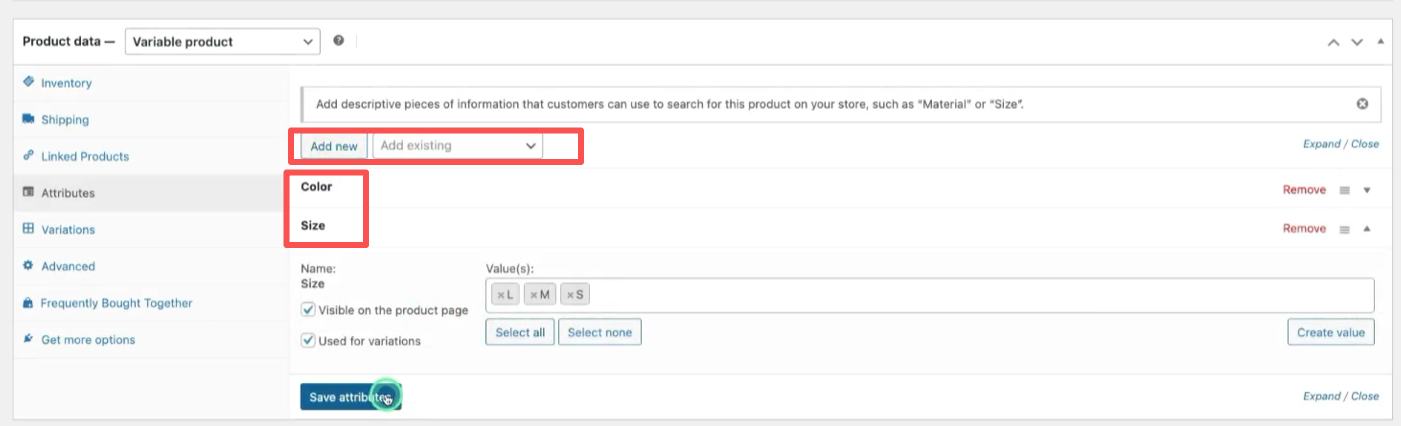This screenshot has width=1401, height=426.
Task: Click the Add new attribute button
Action: click(x=334, y=146)
